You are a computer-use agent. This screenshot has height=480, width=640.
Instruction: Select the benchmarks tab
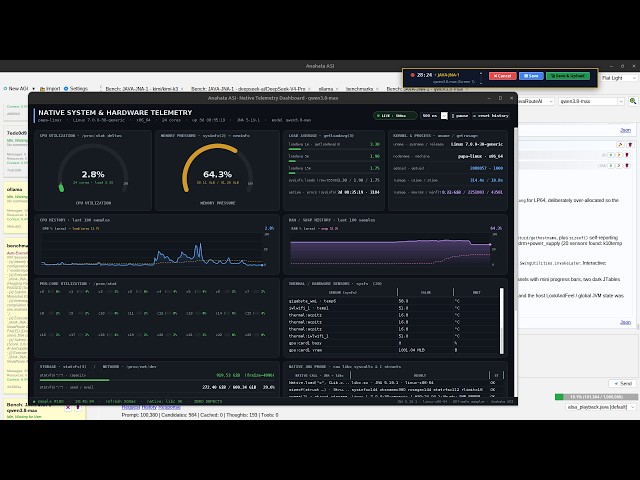(x=359, y=89)
